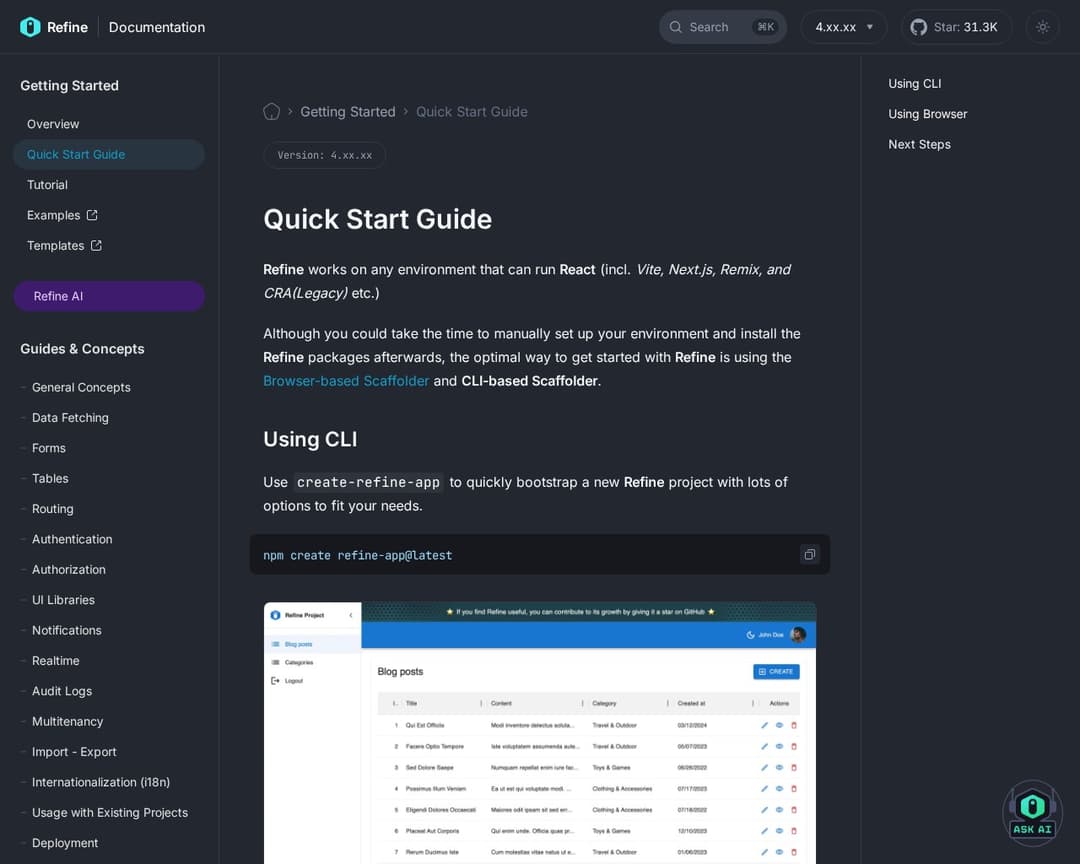
Task: Open Import - Export in the sidebar
Action: click(x=74, y=751)
